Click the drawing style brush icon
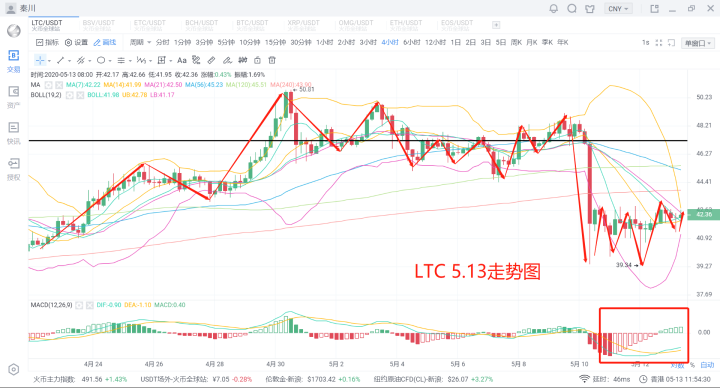Image resolution: width=720 pixels, height=388 pixels. point(196,60)
